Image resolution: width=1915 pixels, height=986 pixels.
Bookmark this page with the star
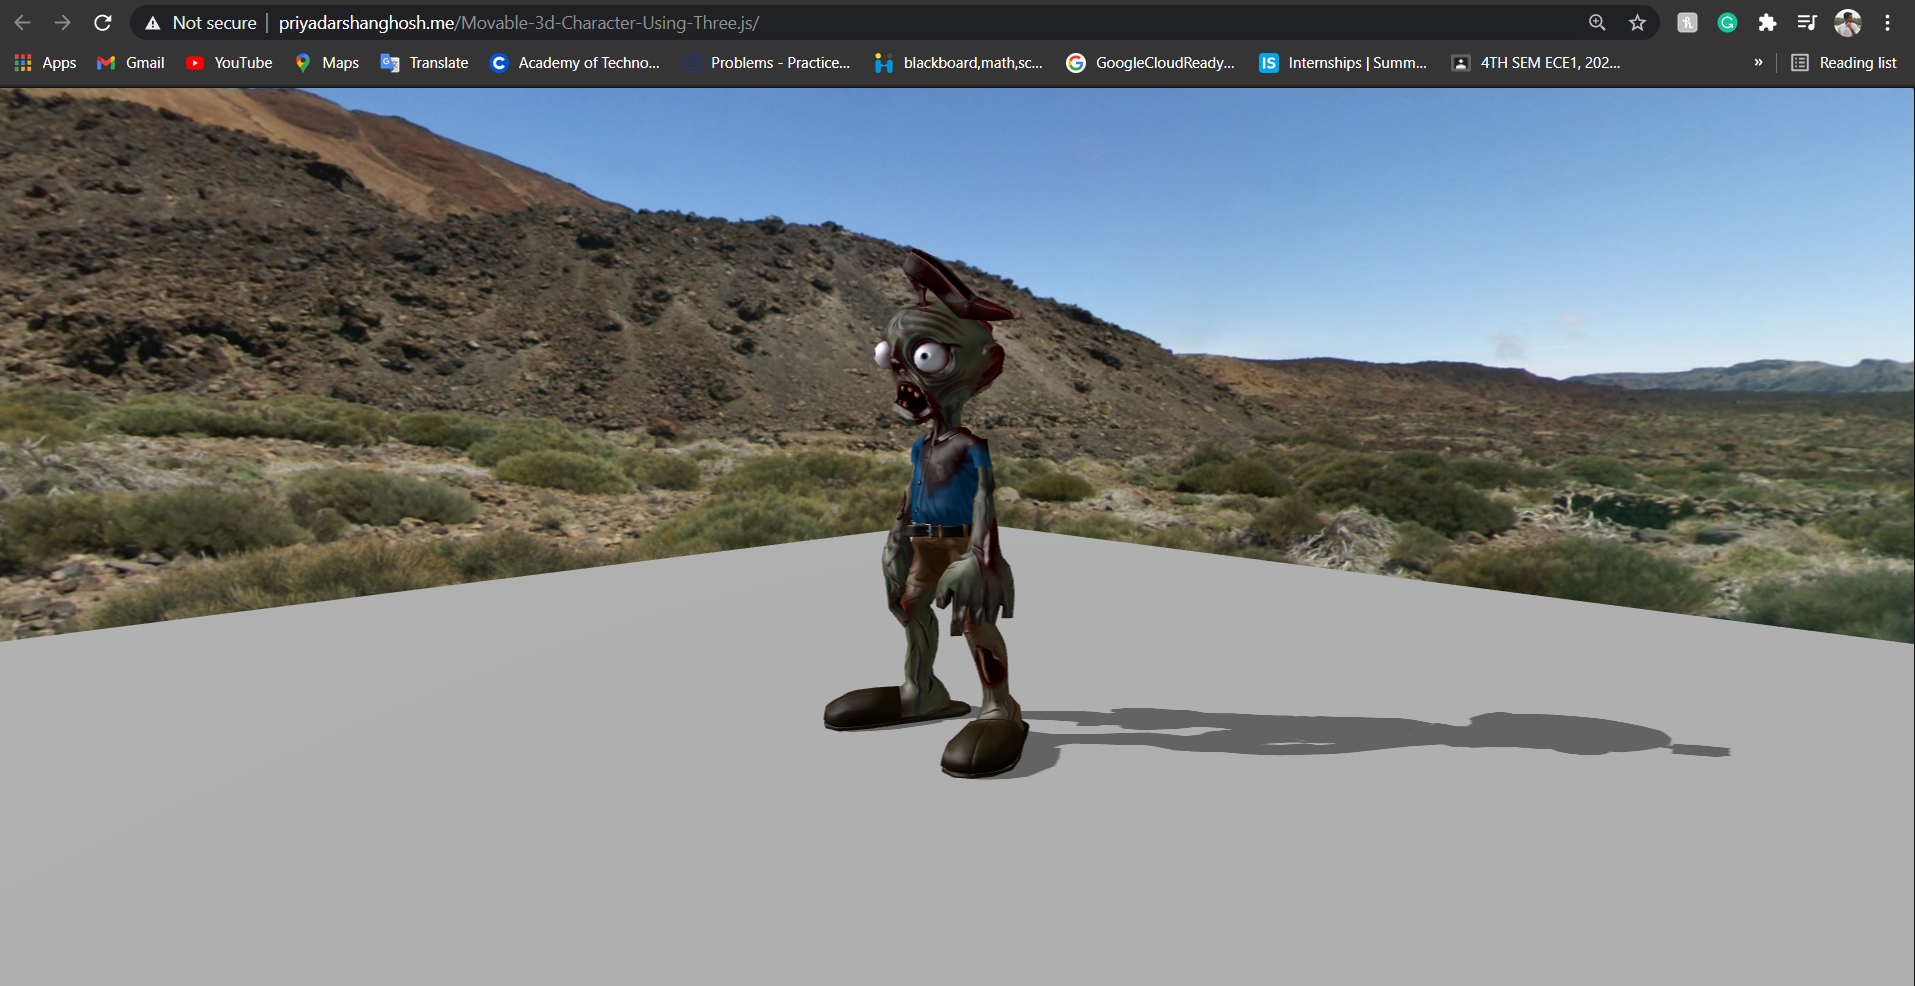1637,22
